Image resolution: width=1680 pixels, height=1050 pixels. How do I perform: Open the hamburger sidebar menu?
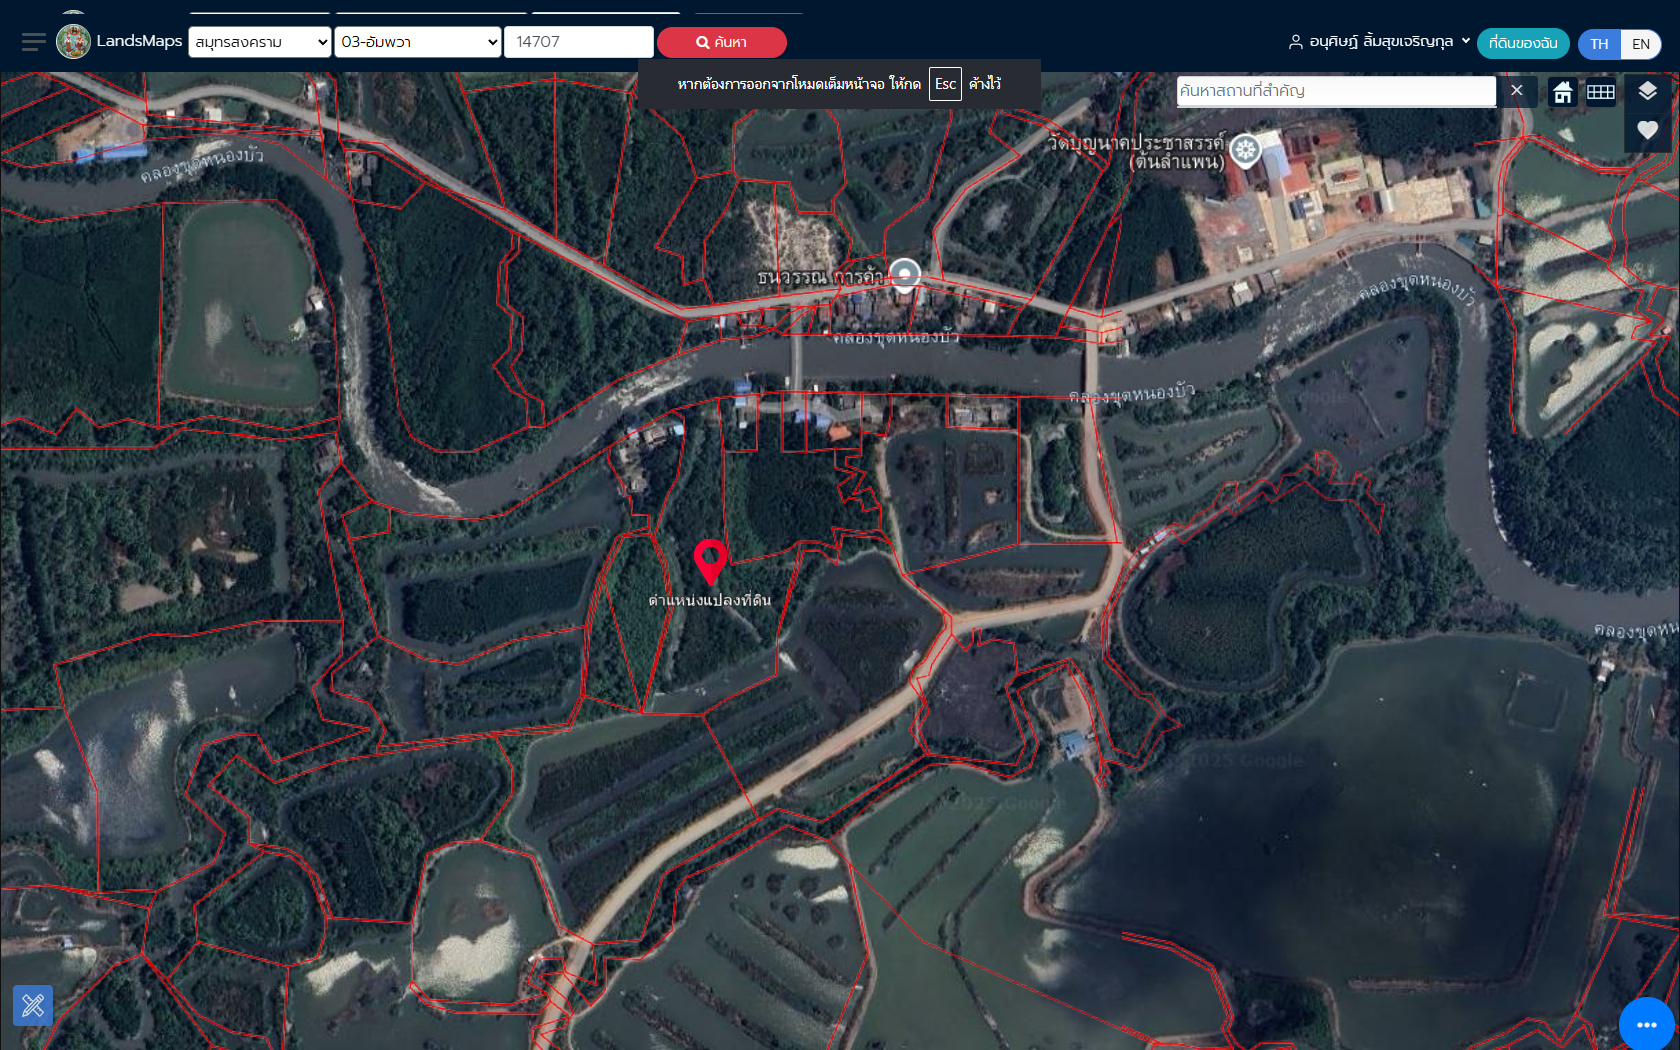(x=33, y=42)
